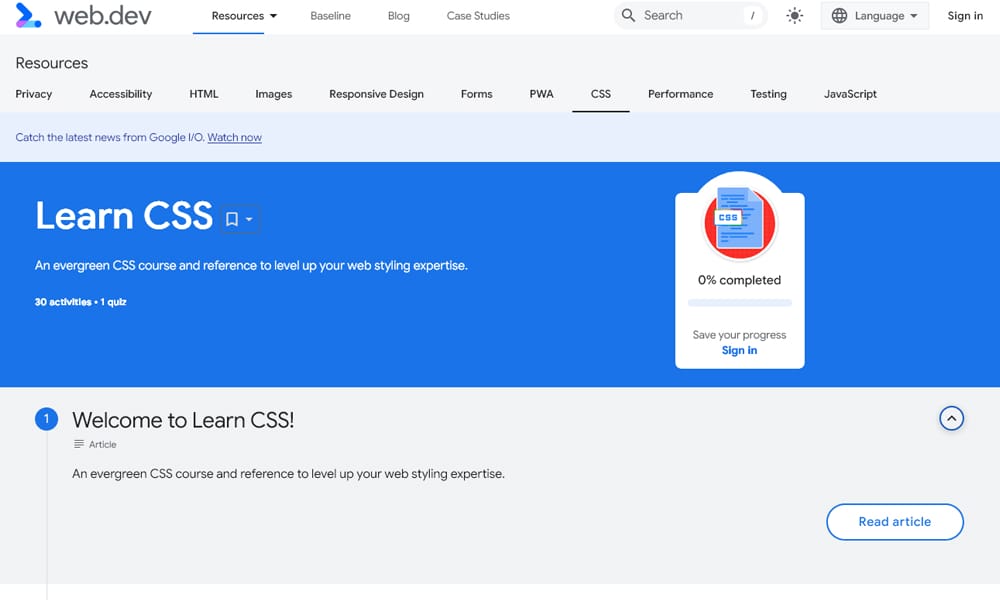Open the Resources dropdown menu

pos(244,16)
